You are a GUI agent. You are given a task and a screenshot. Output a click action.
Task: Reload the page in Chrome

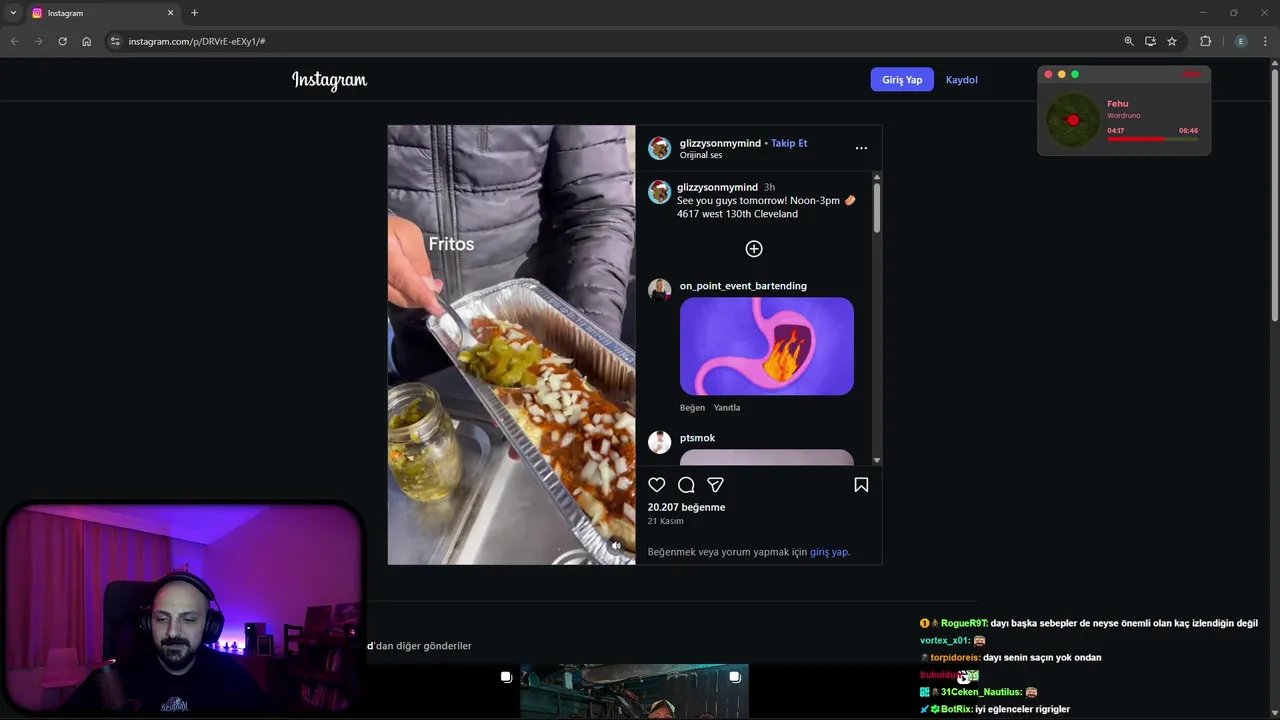62,41
